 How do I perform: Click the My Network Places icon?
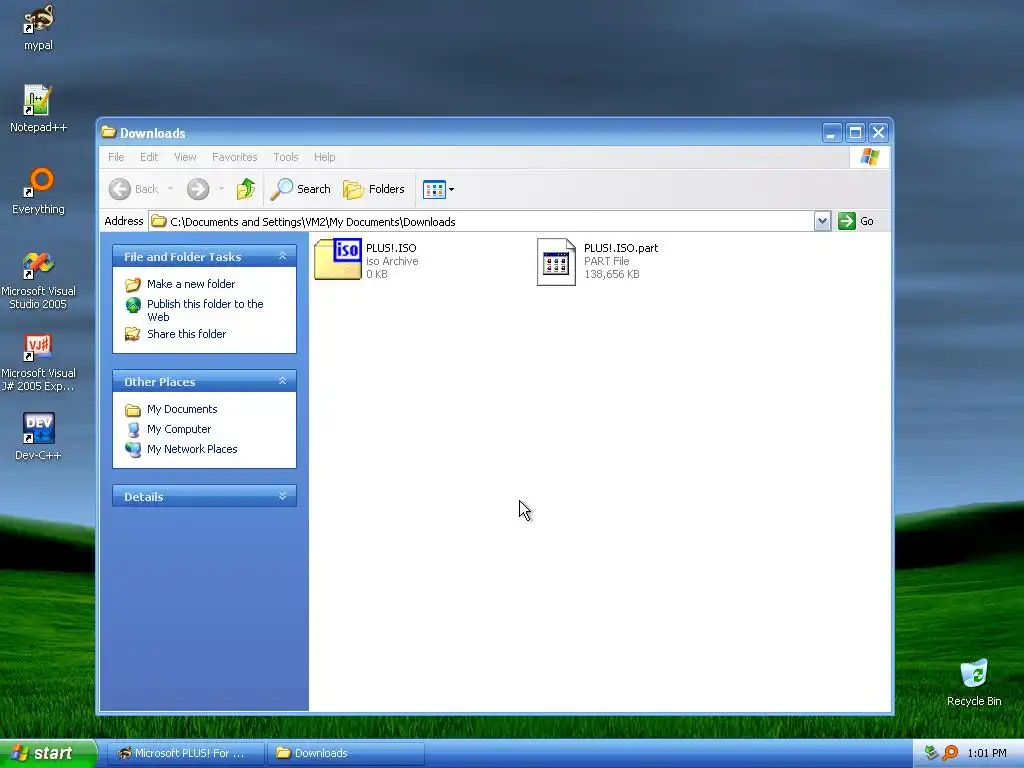tap(133, 449)
